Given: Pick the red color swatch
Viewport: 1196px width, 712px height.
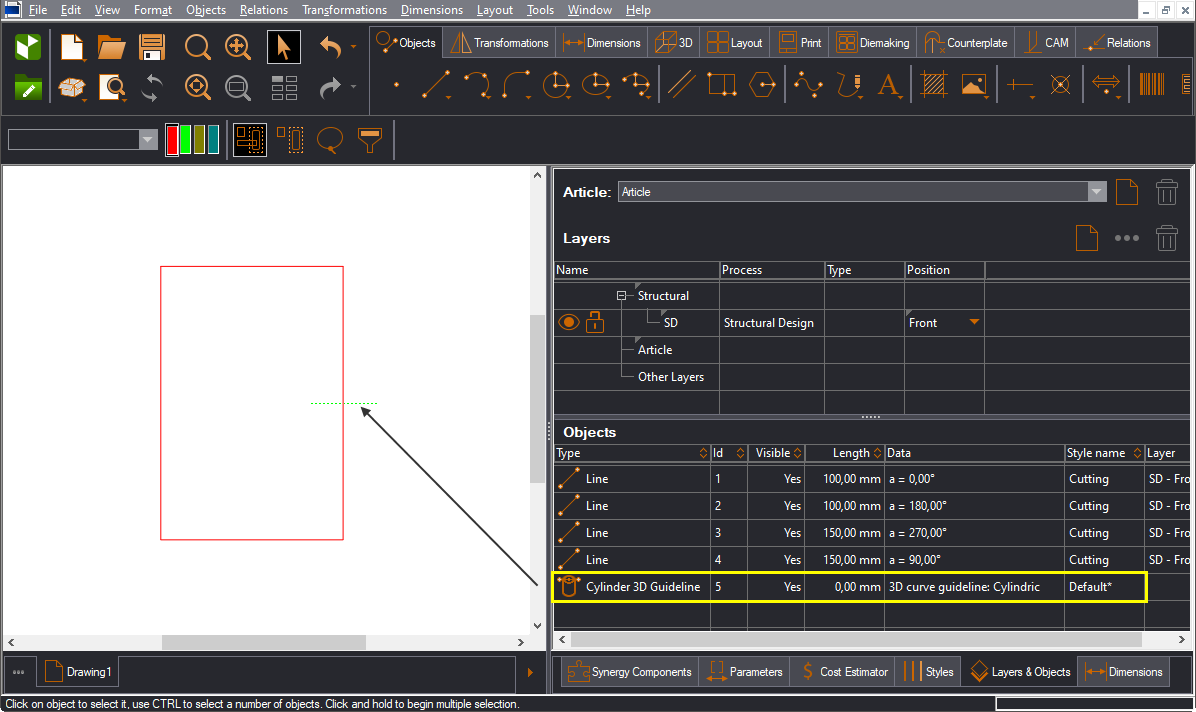Looking at the screenshot, I should (172, 140).
